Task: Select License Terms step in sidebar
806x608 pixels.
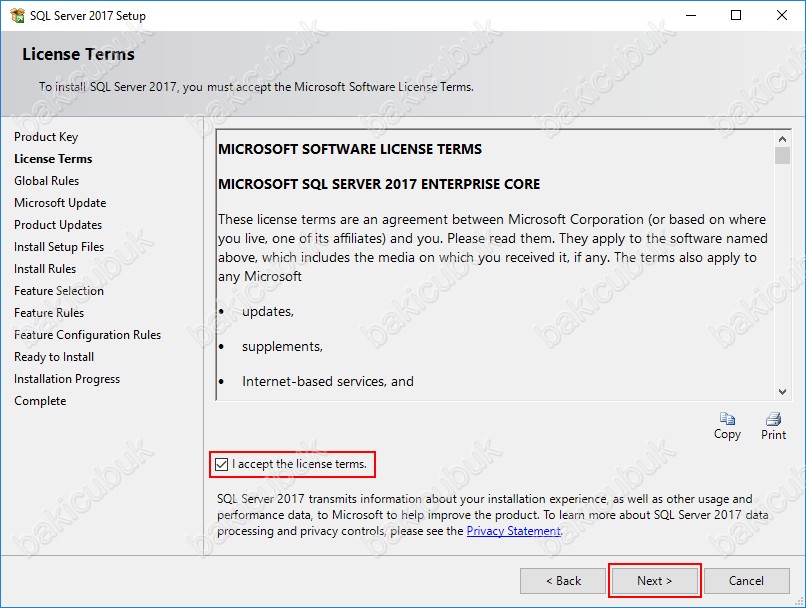Action: pyautogui.click(x=53, y=159)
